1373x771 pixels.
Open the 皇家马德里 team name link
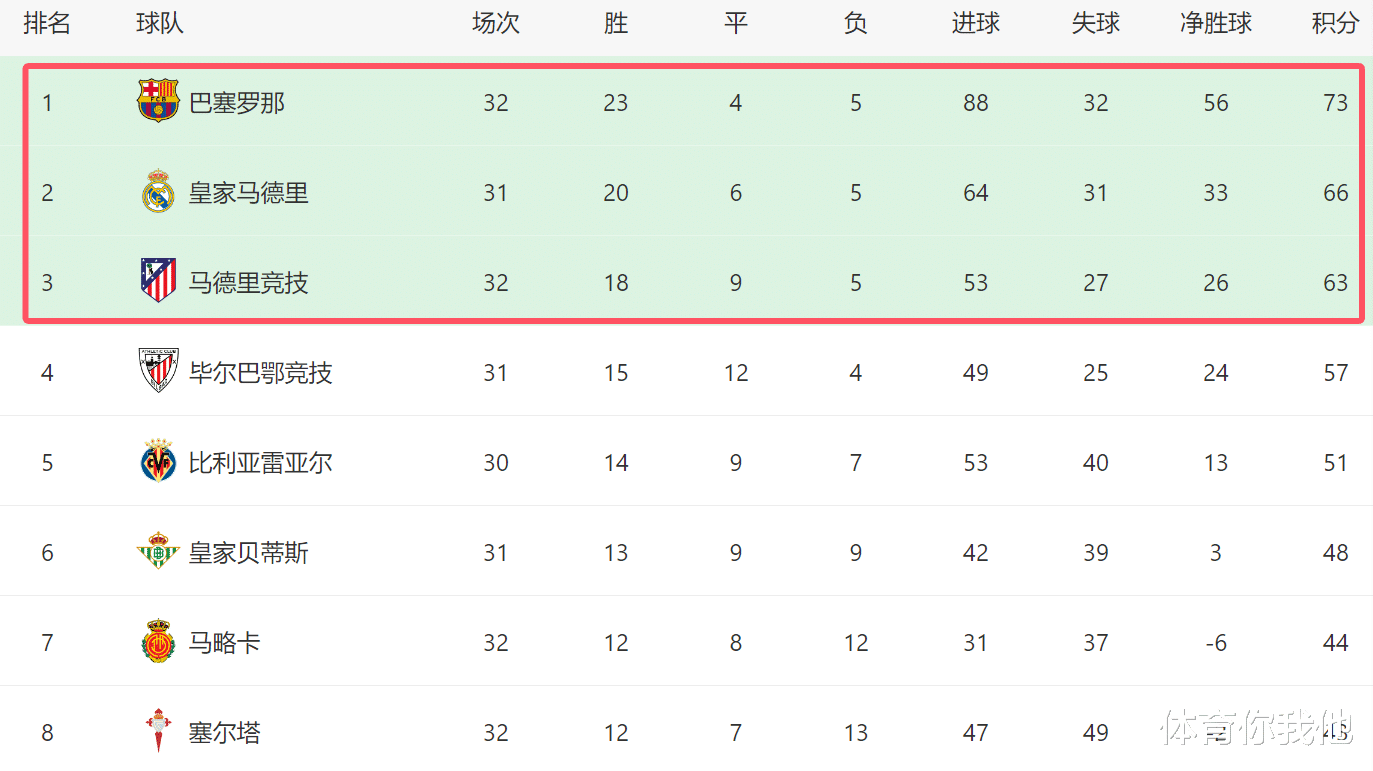point(249,193)
